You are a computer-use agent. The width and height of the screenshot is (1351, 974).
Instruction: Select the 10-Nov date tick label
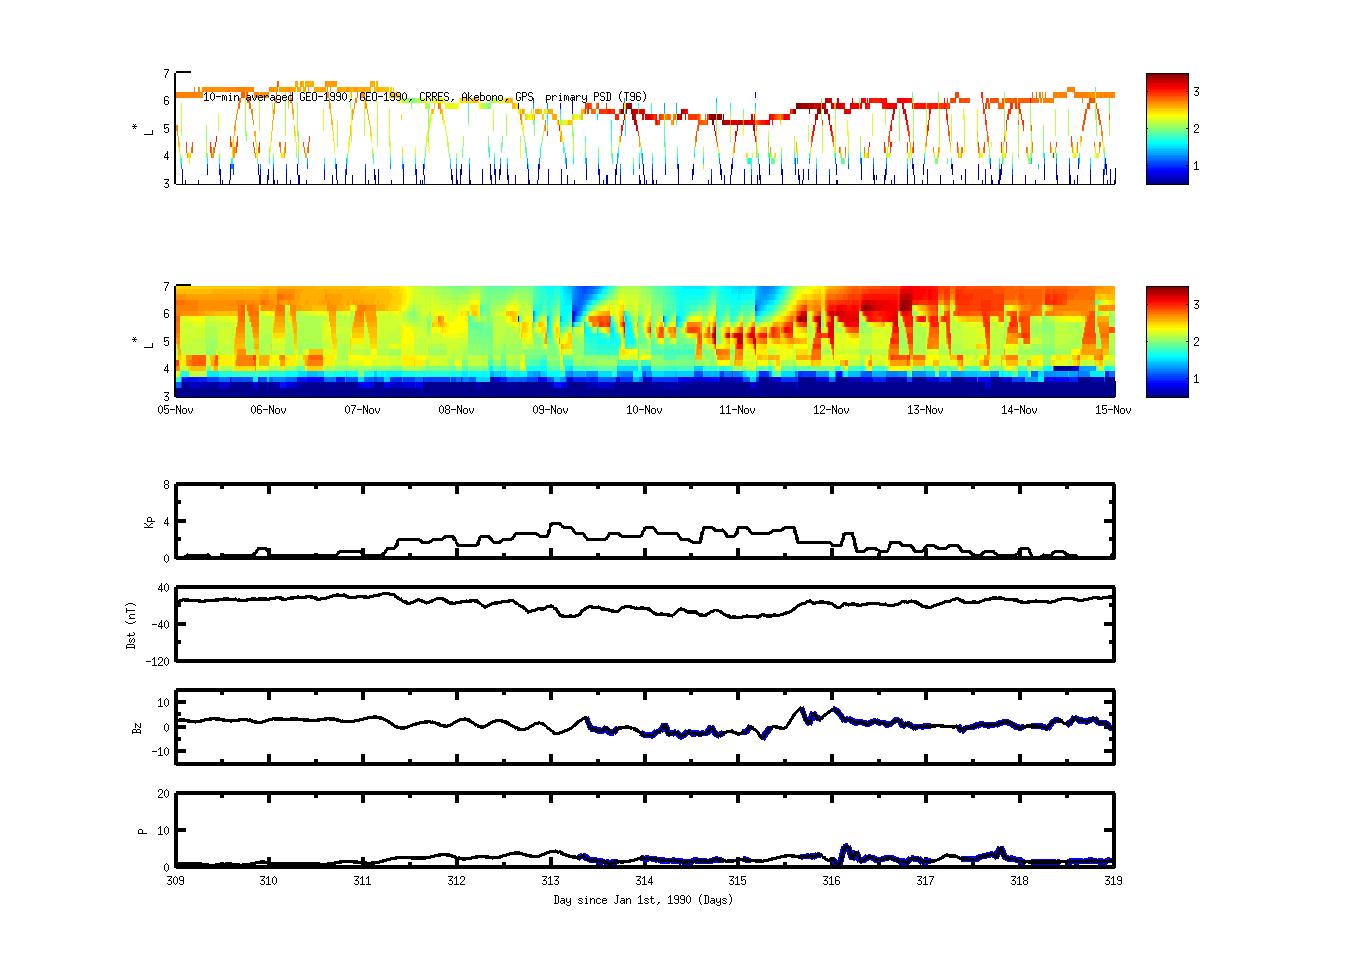point(644,410)
